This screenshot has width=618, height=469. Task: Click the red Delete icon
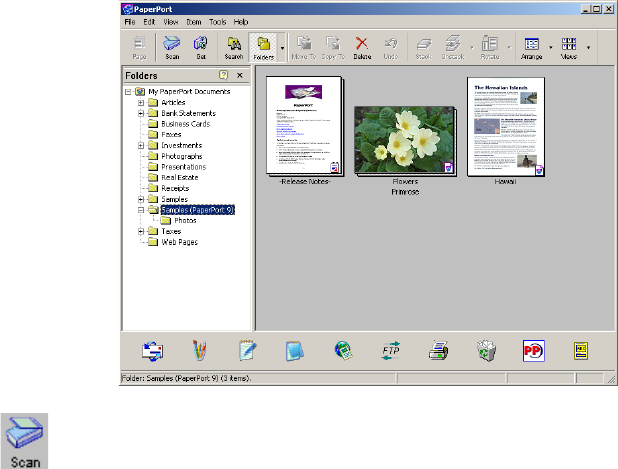point(362,47)
